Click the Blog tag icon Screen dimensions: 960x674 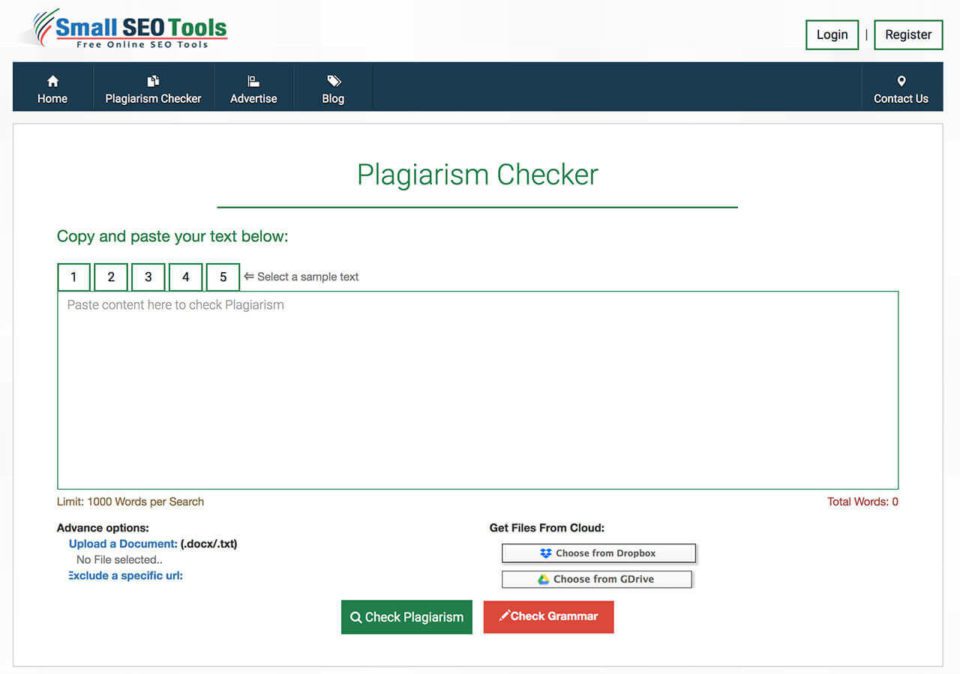coord(333,81)
